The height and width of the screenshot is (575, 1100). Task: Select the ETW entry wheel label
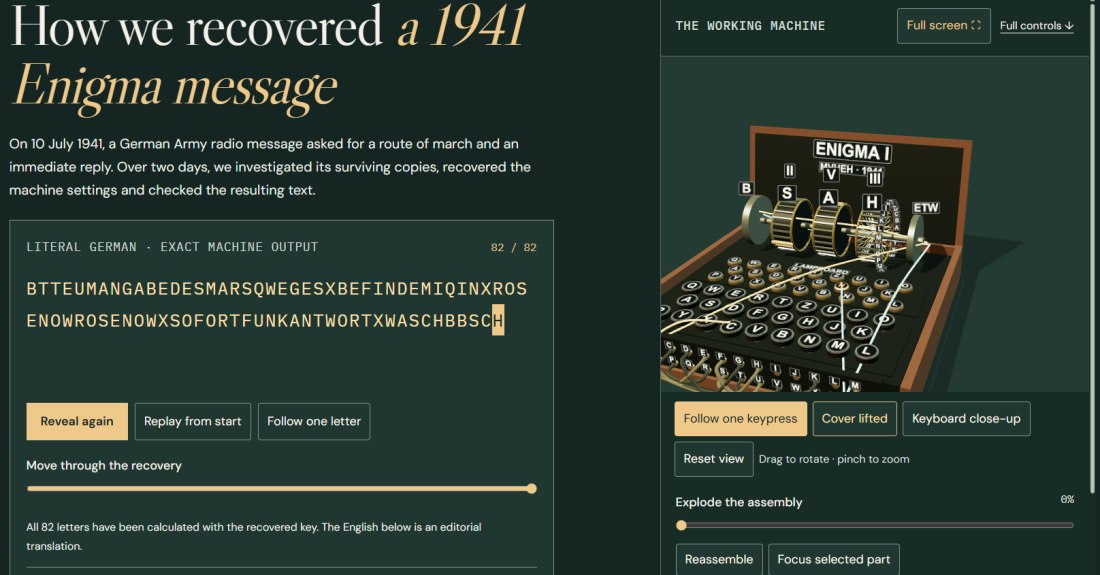925,208
